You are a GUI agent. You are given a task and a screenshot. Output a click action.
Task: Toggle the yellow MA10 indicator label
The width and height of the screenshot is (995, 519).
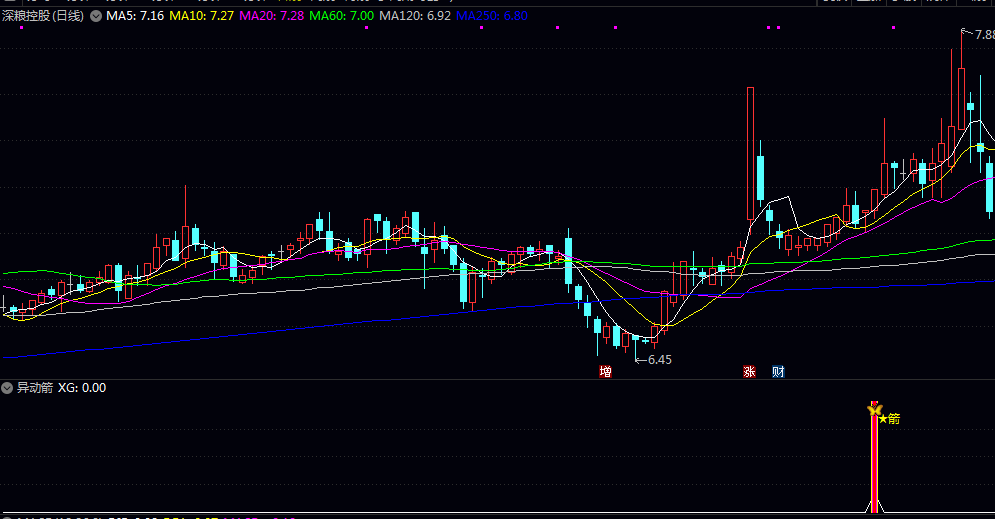(202, 16)
